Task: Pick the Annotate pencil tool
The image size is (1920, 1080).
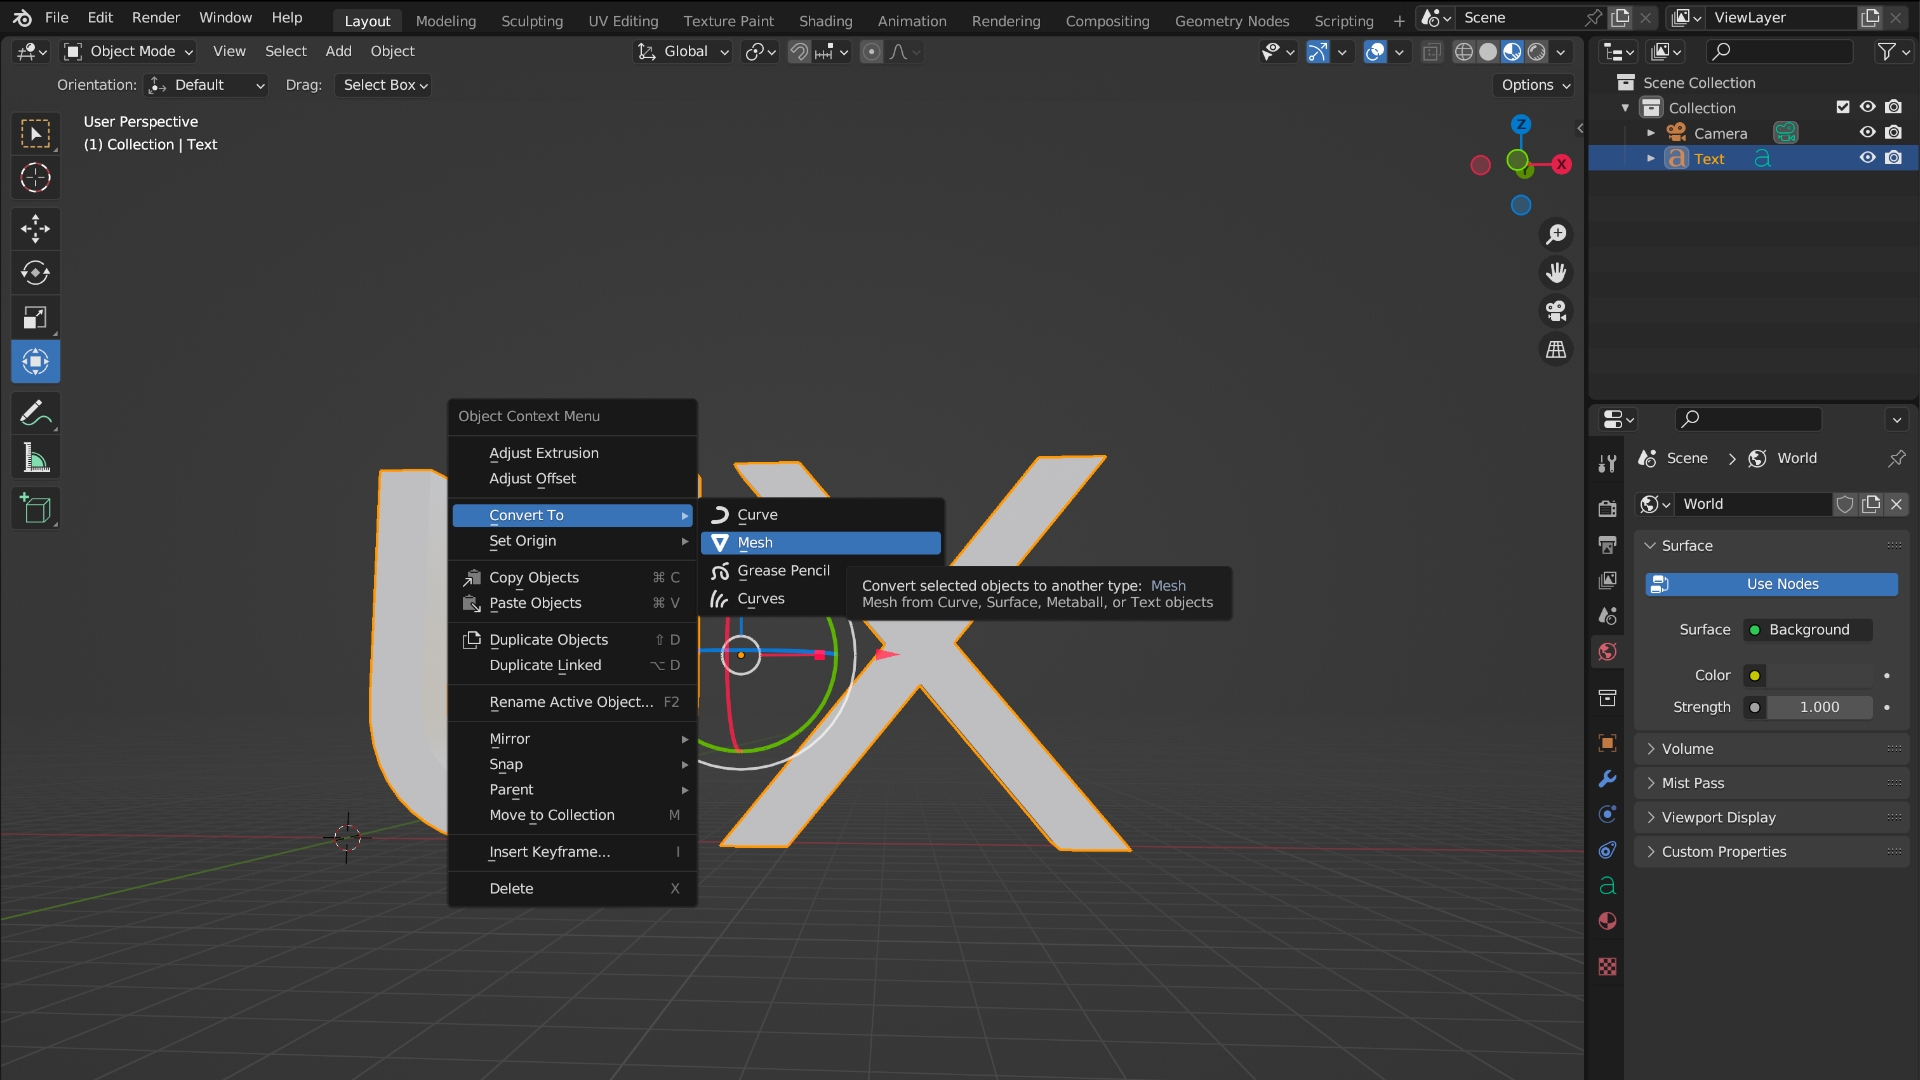Action: tap(35, 413)
